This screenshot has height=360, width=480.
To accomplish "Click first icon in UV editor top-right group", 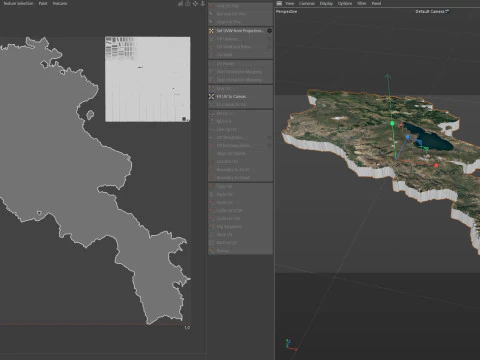I will coord(180,3).
